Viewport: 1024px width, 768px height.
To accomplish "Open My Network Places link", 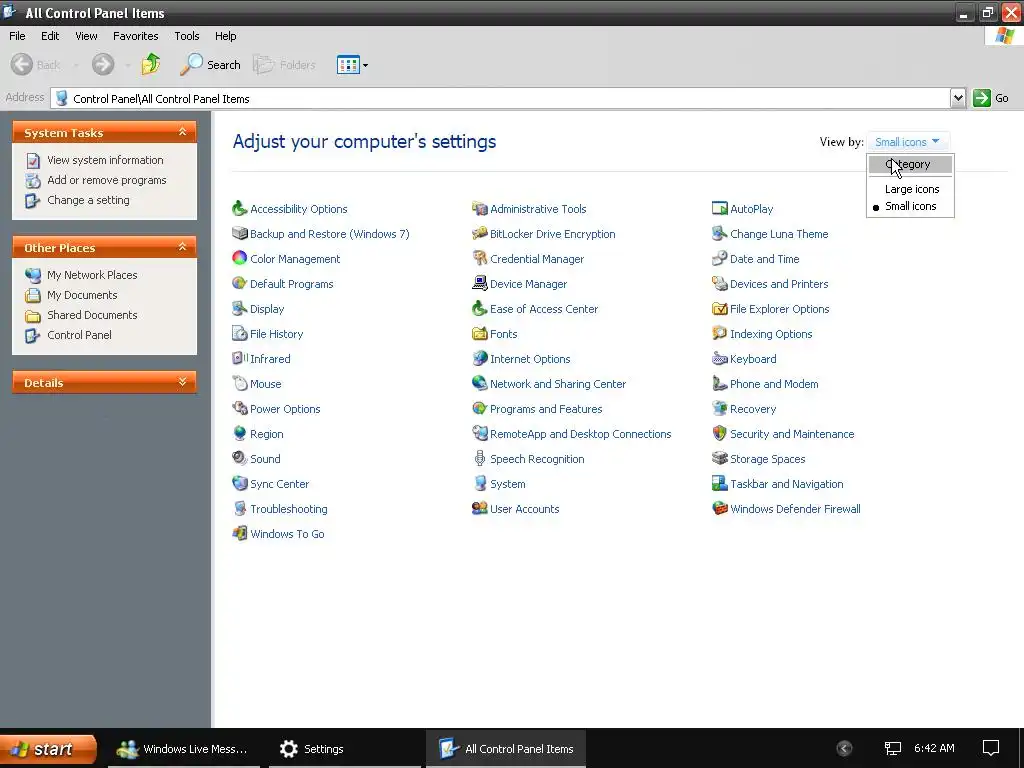I will pyautogui.click(x=92, y=275).
